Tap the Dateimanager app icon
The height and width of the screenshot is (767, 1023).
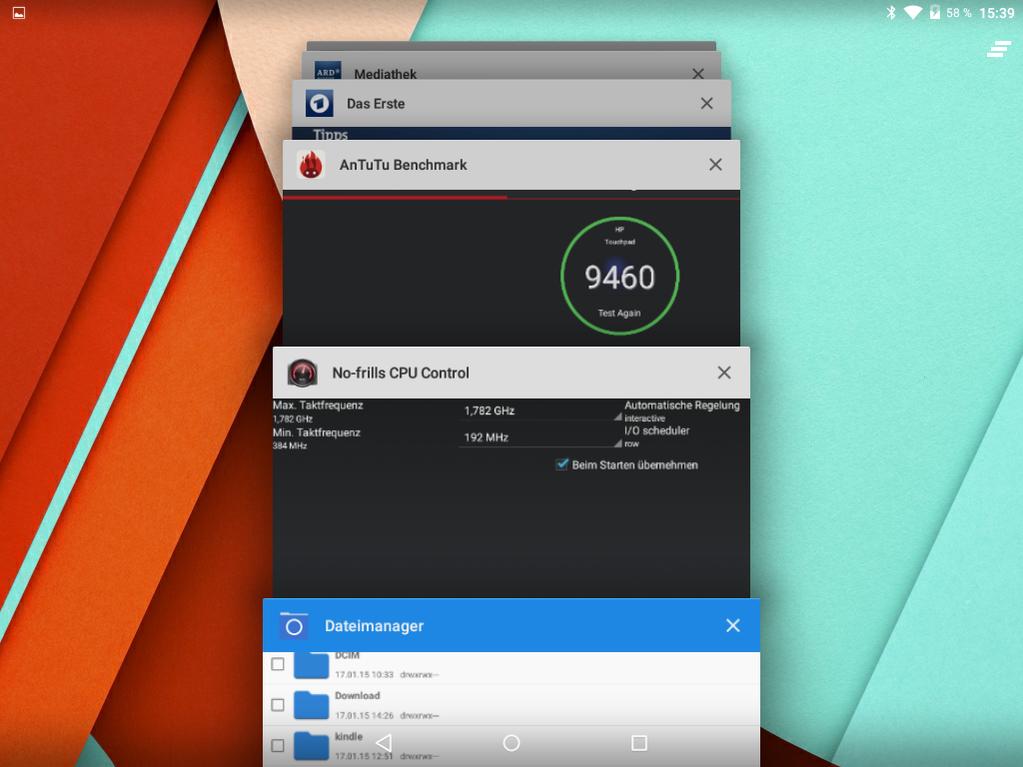294,625
